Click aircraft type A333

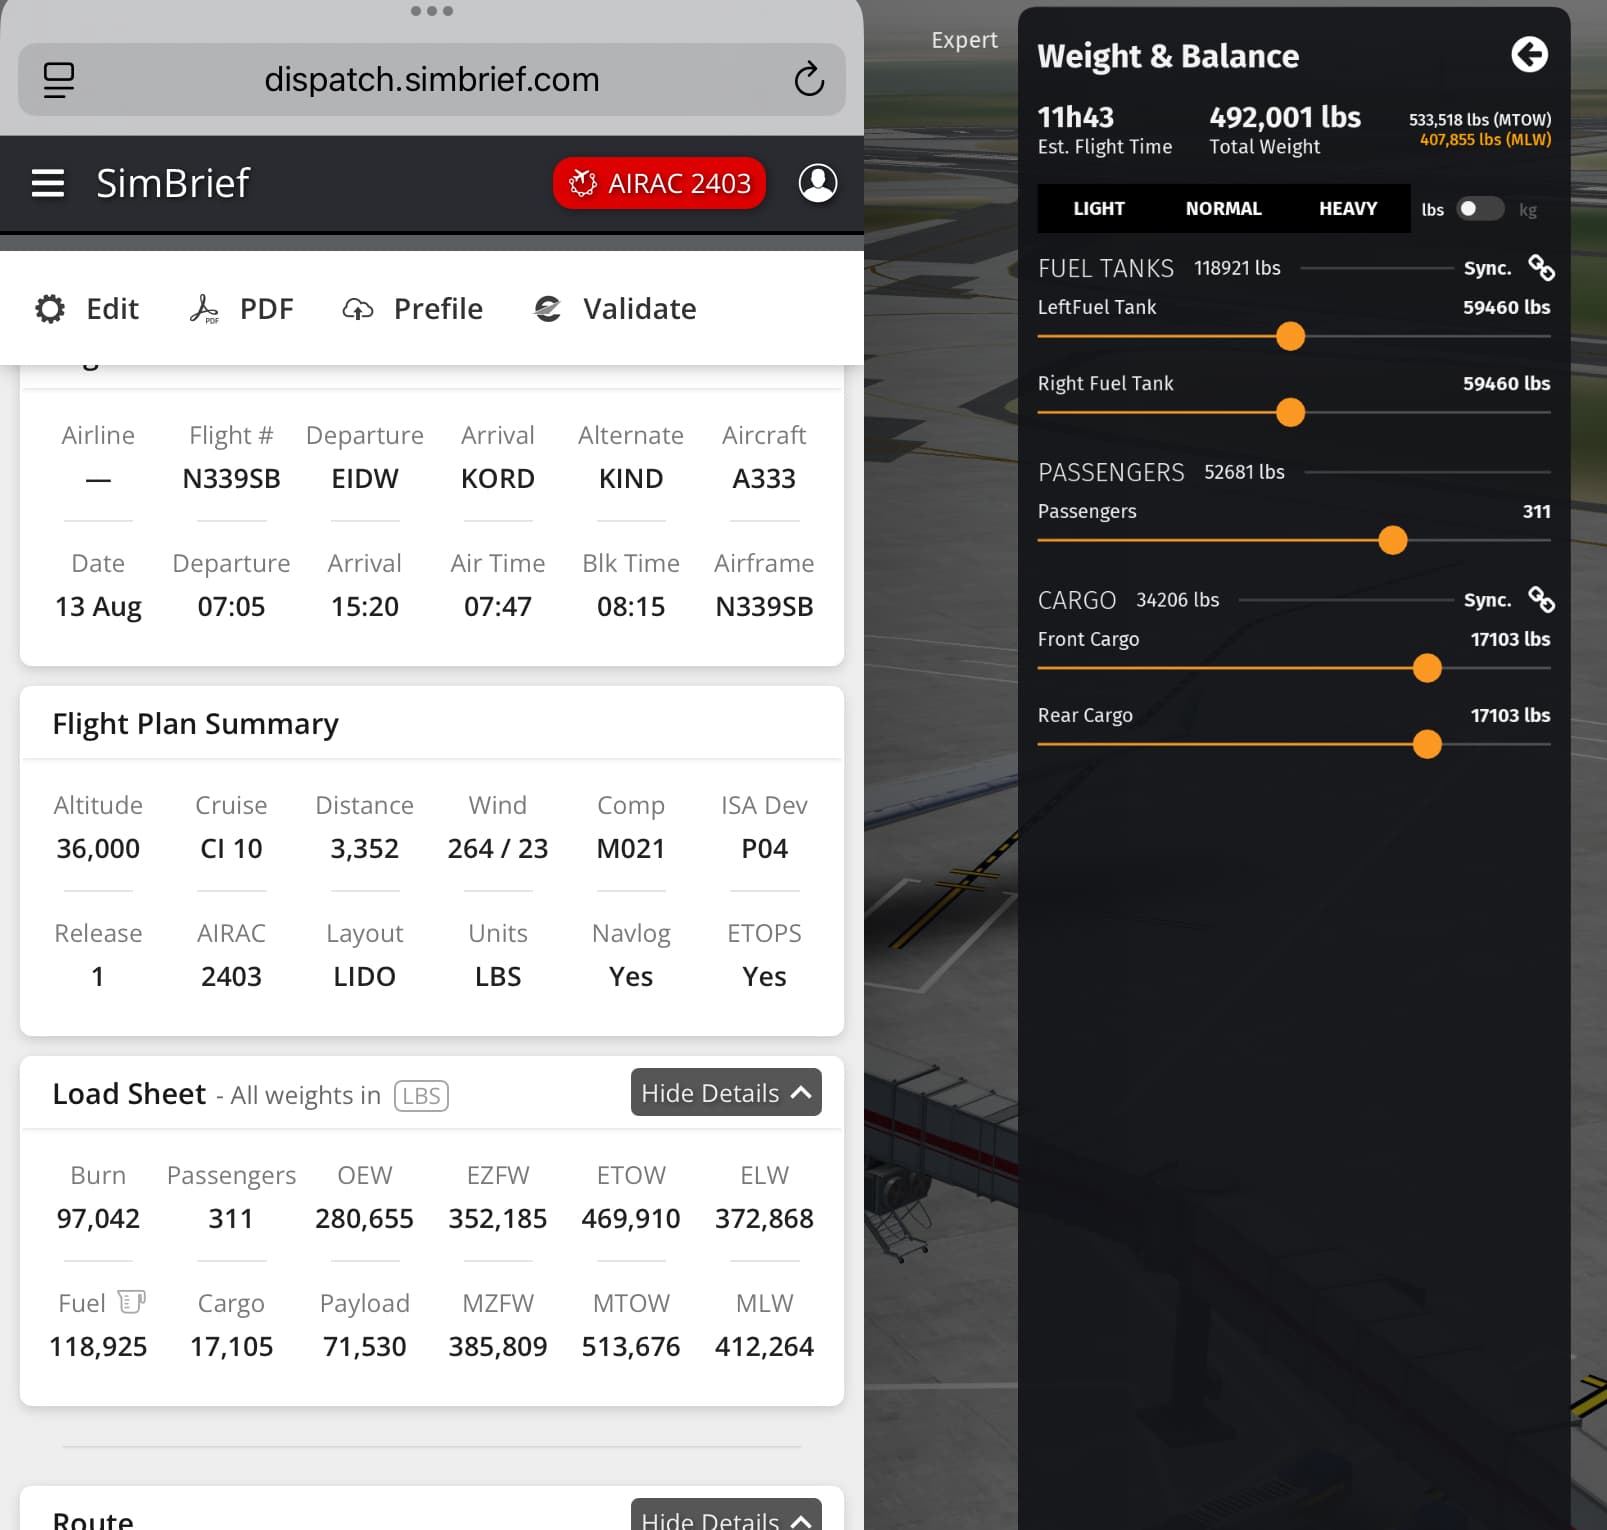click(764, 478)
